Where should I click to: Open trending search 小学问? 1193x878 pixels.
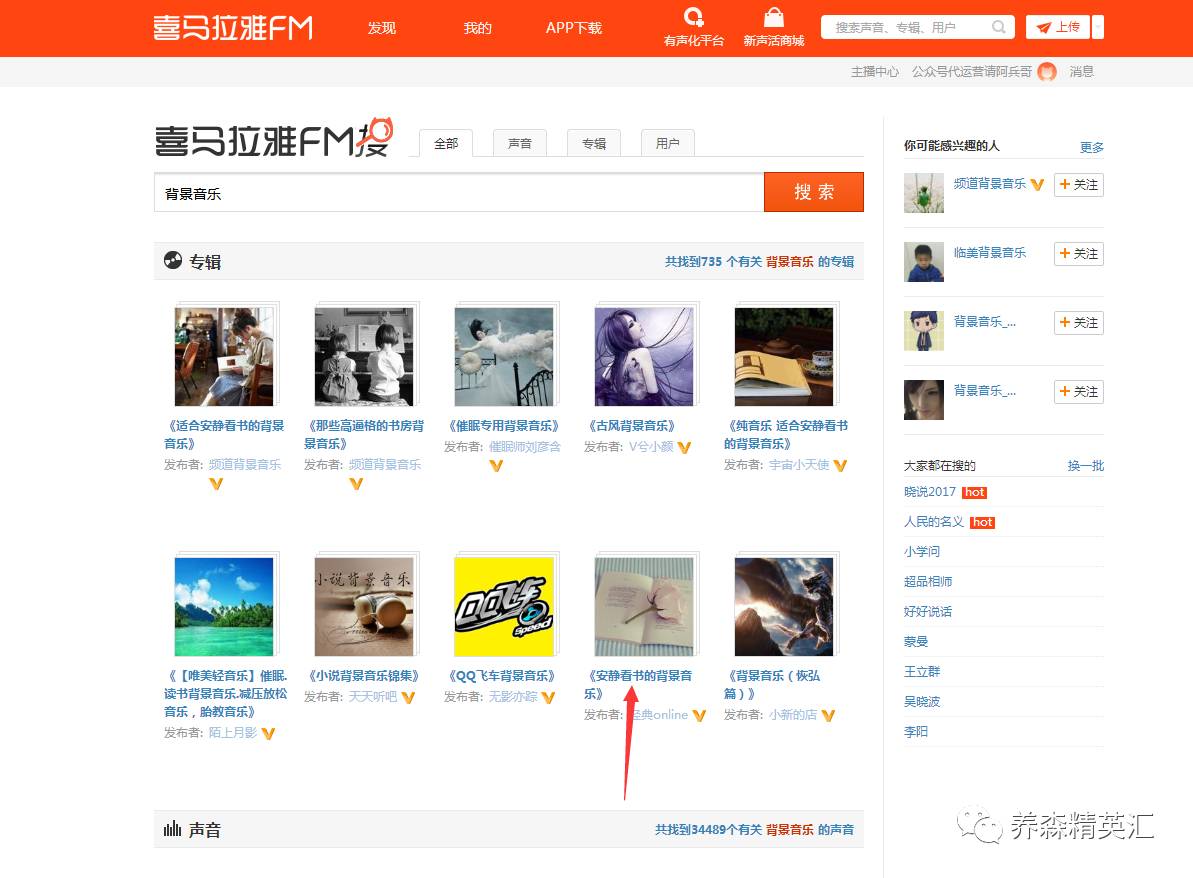pyautogui.click(x=922, y=552)
